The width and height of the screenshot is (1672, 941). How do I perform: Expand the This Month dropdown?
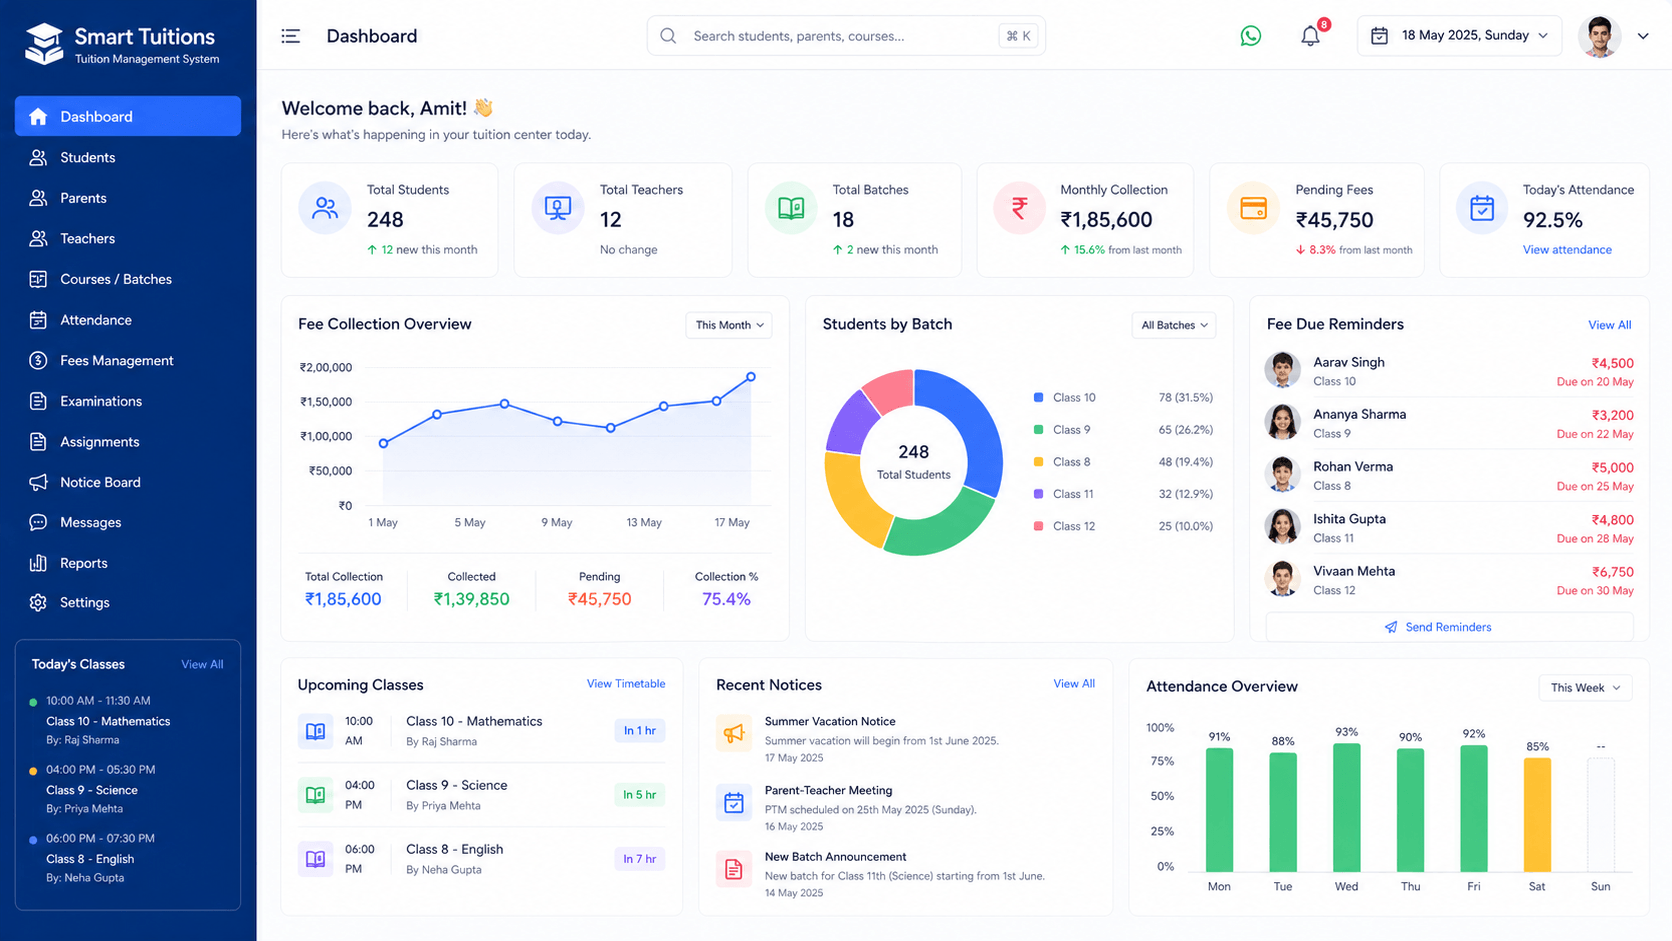pyautogui.click(x=729, y=325)
